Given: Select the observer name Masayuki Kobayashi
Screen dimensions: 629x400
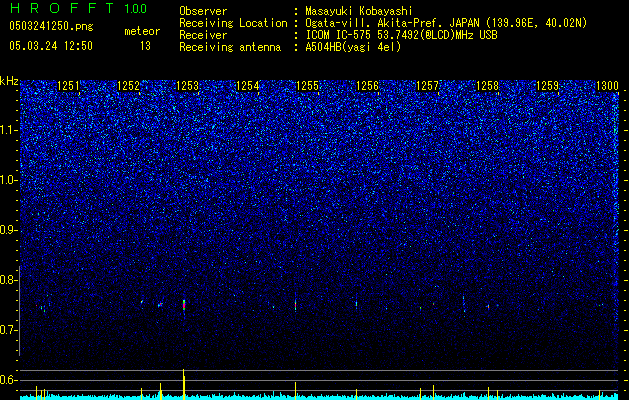Looking at the screenshot, I should [x=359, y=11].
